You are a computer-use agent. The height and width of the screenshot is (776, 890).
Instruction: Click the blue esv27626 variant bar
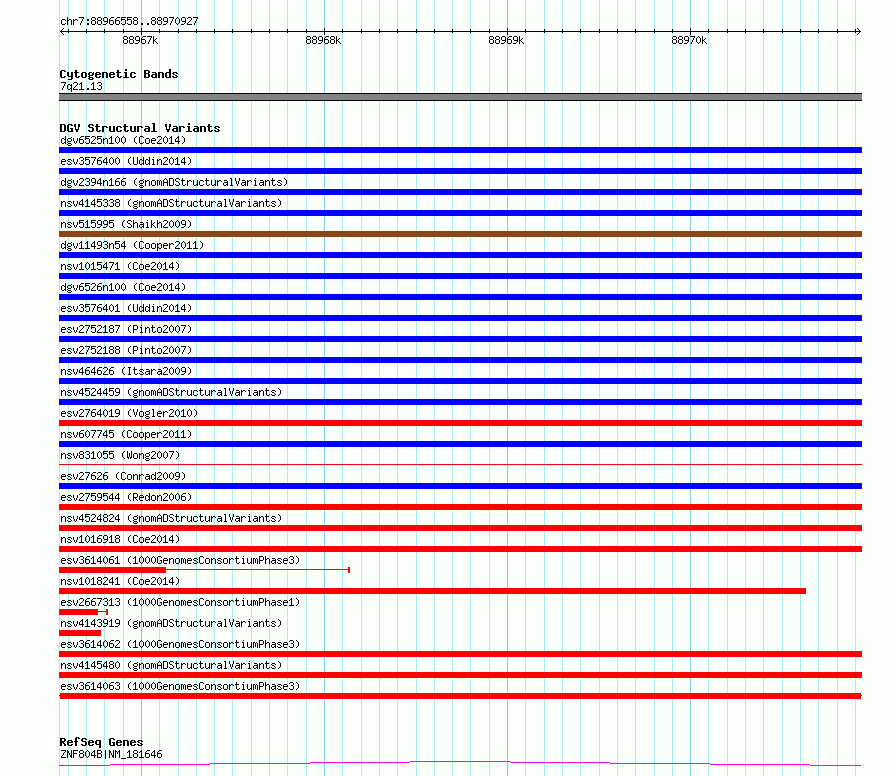pyautogui.click(x=460, y=486)
